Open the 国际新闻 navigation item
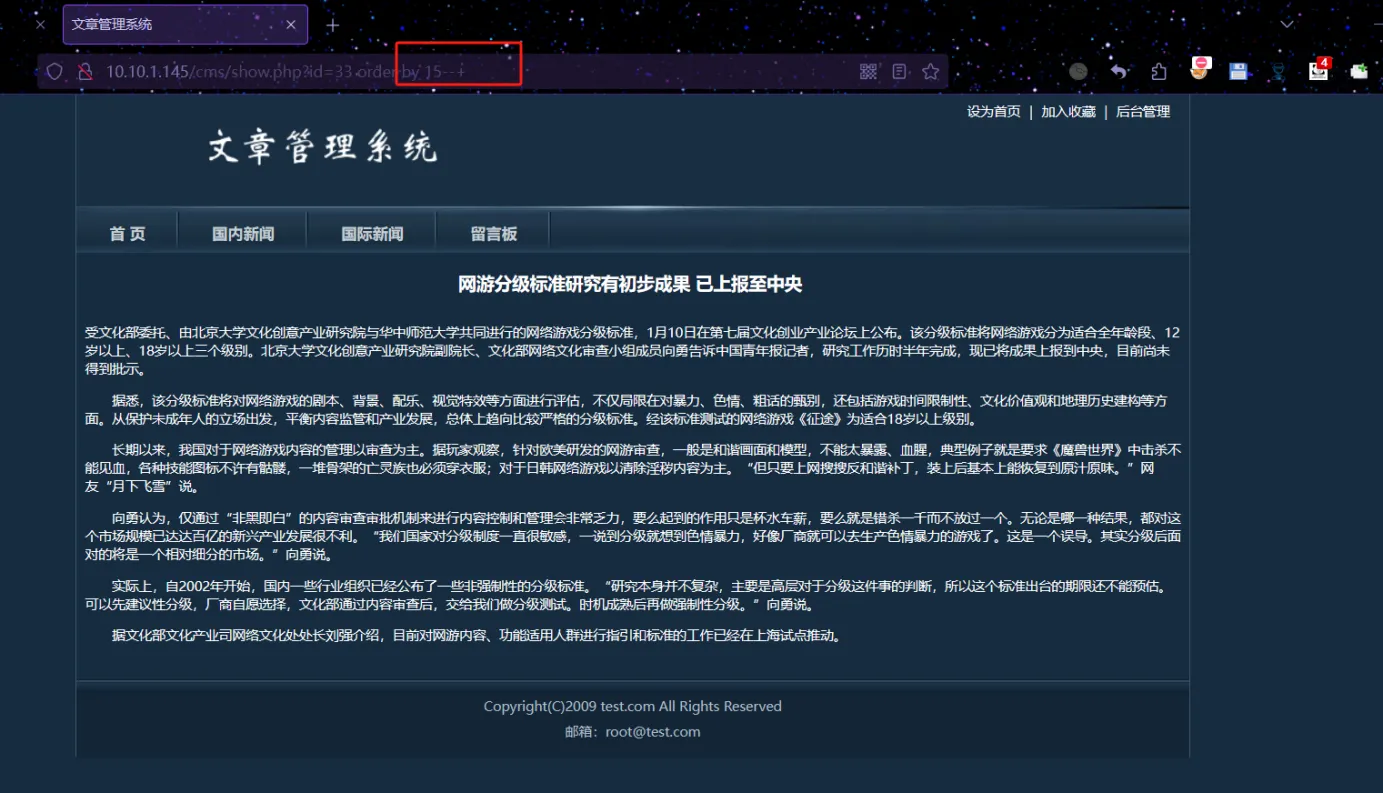 [x=372, y=233]
